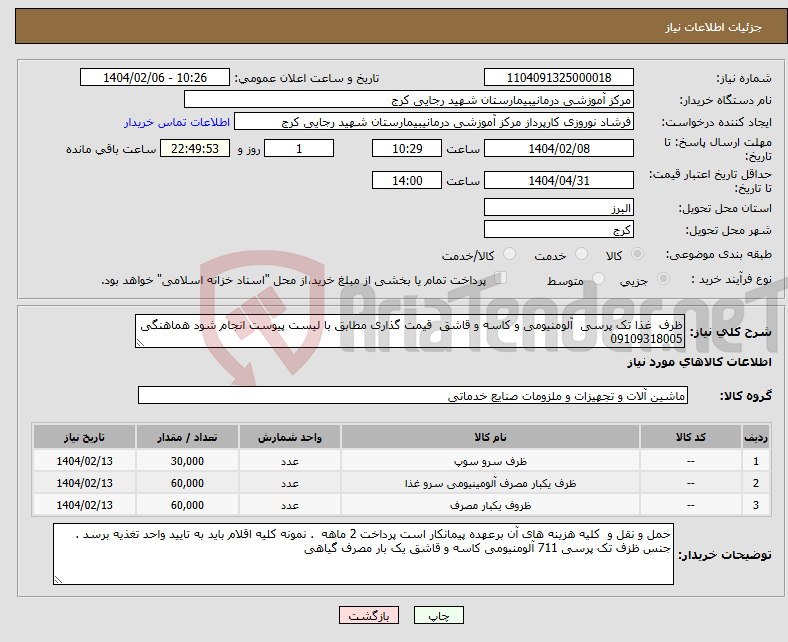Click the گروه کالا product group field
The width and height of the screenshot is (788, 642).
(x=413, y=396)
